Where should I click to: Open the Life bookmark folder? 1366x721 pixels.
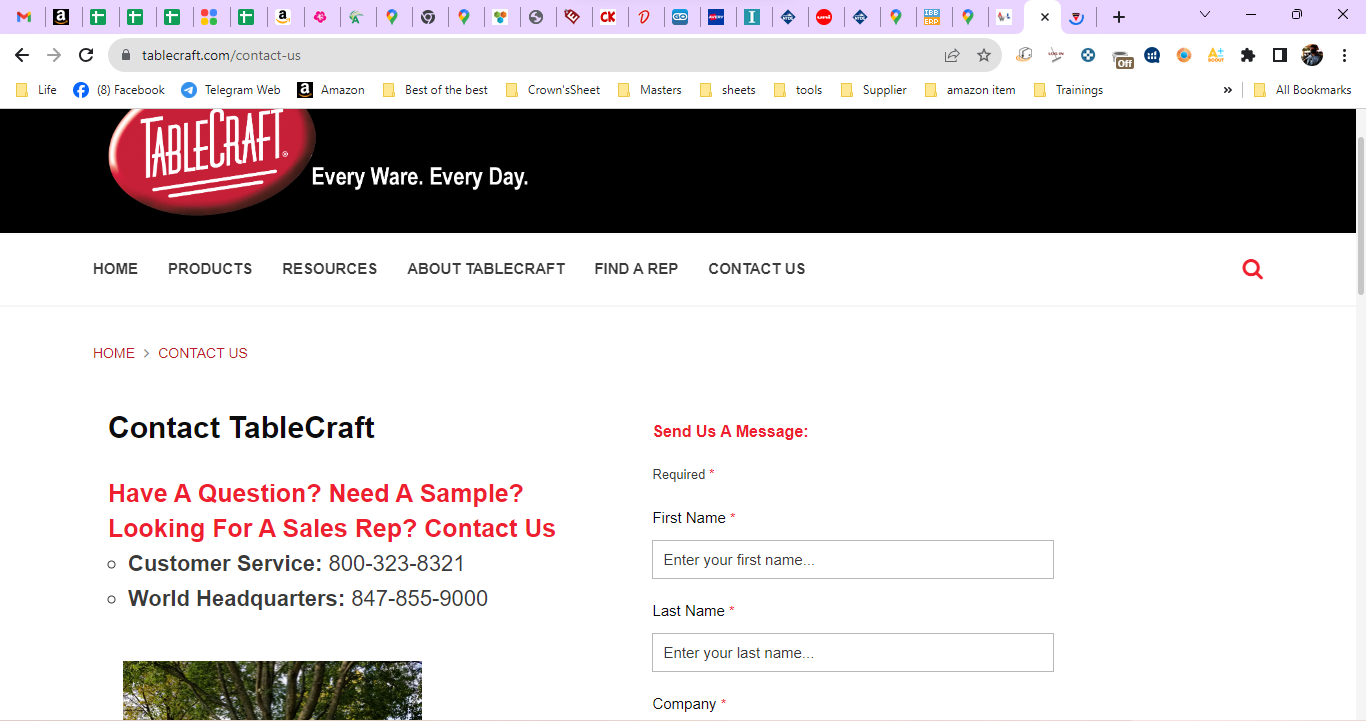coord(36,90)
